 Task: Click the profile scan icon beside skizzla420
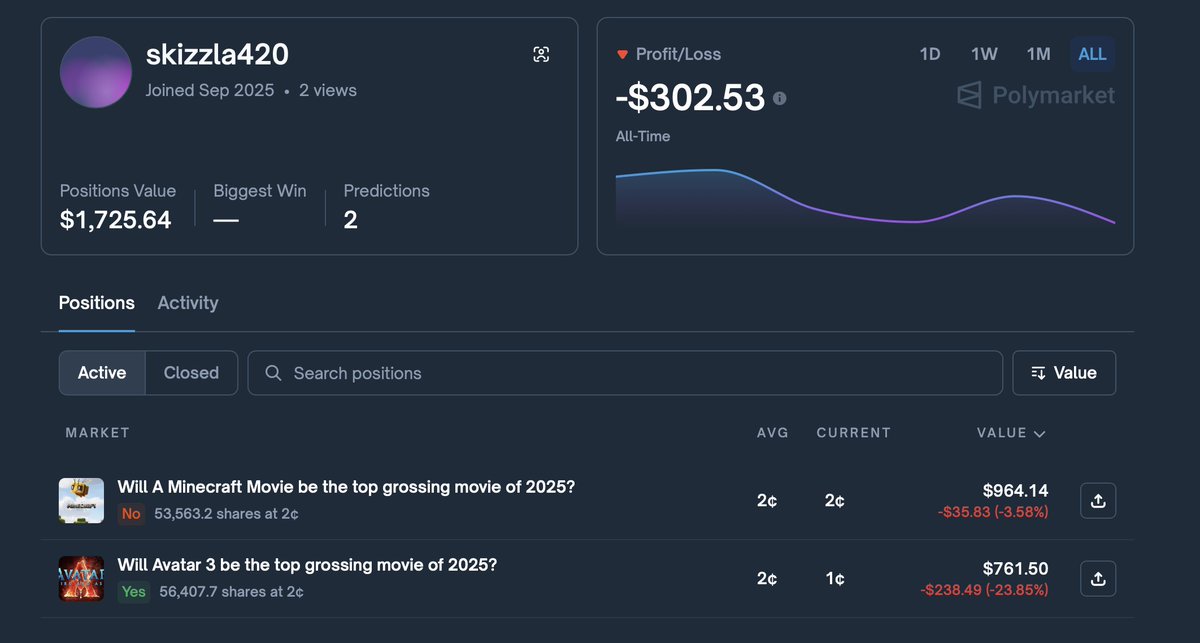pos(541,55)
